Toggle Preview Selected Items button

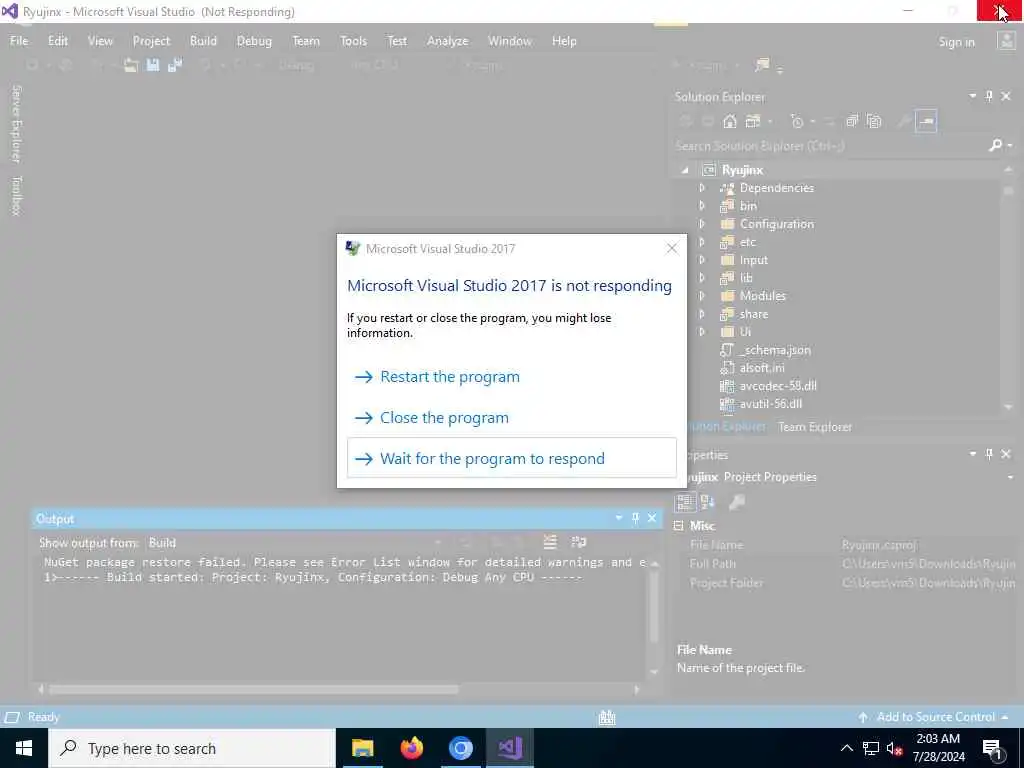926,121
